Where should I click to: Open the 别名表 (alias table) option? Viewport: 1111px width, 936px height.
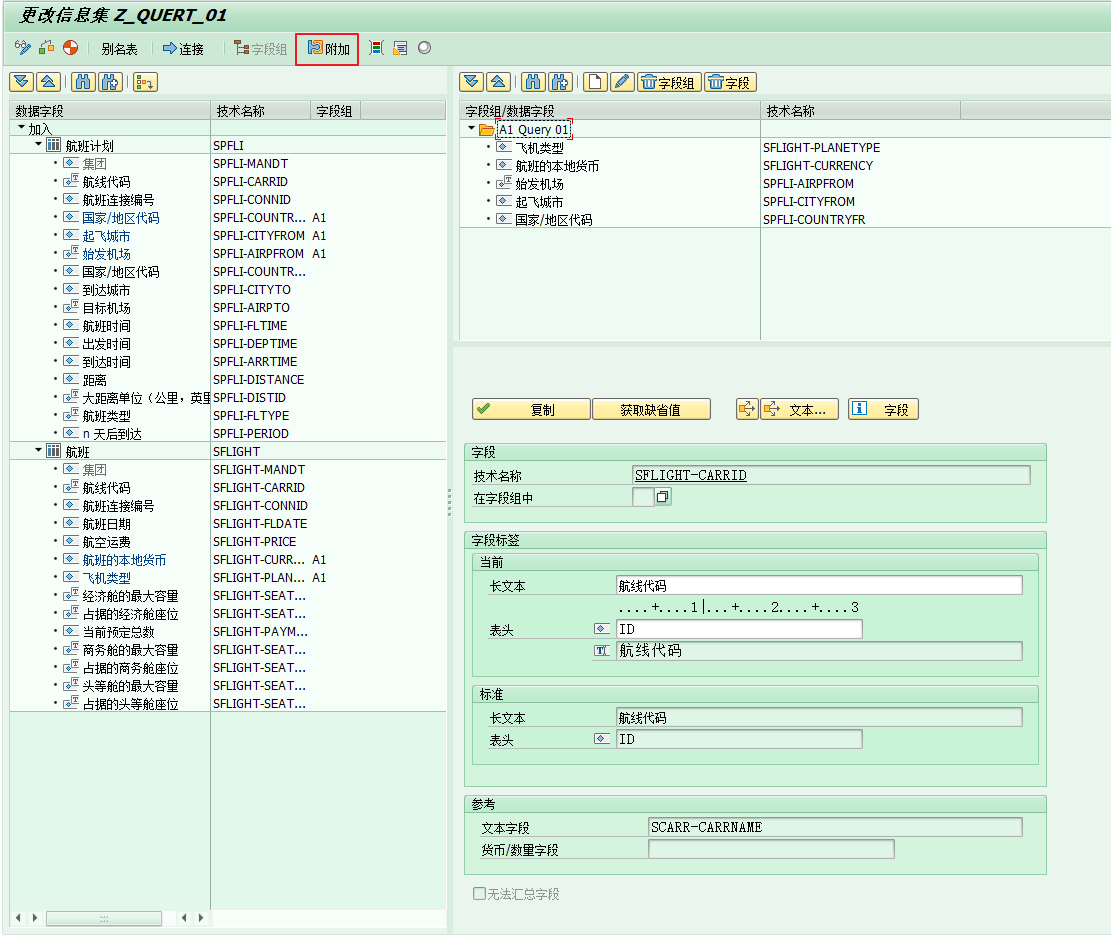point(119,49)
